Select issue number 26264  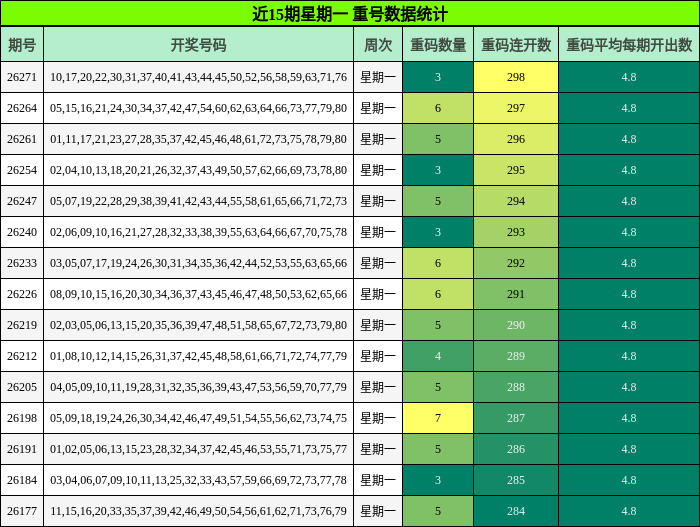click(x=22, y=108)
